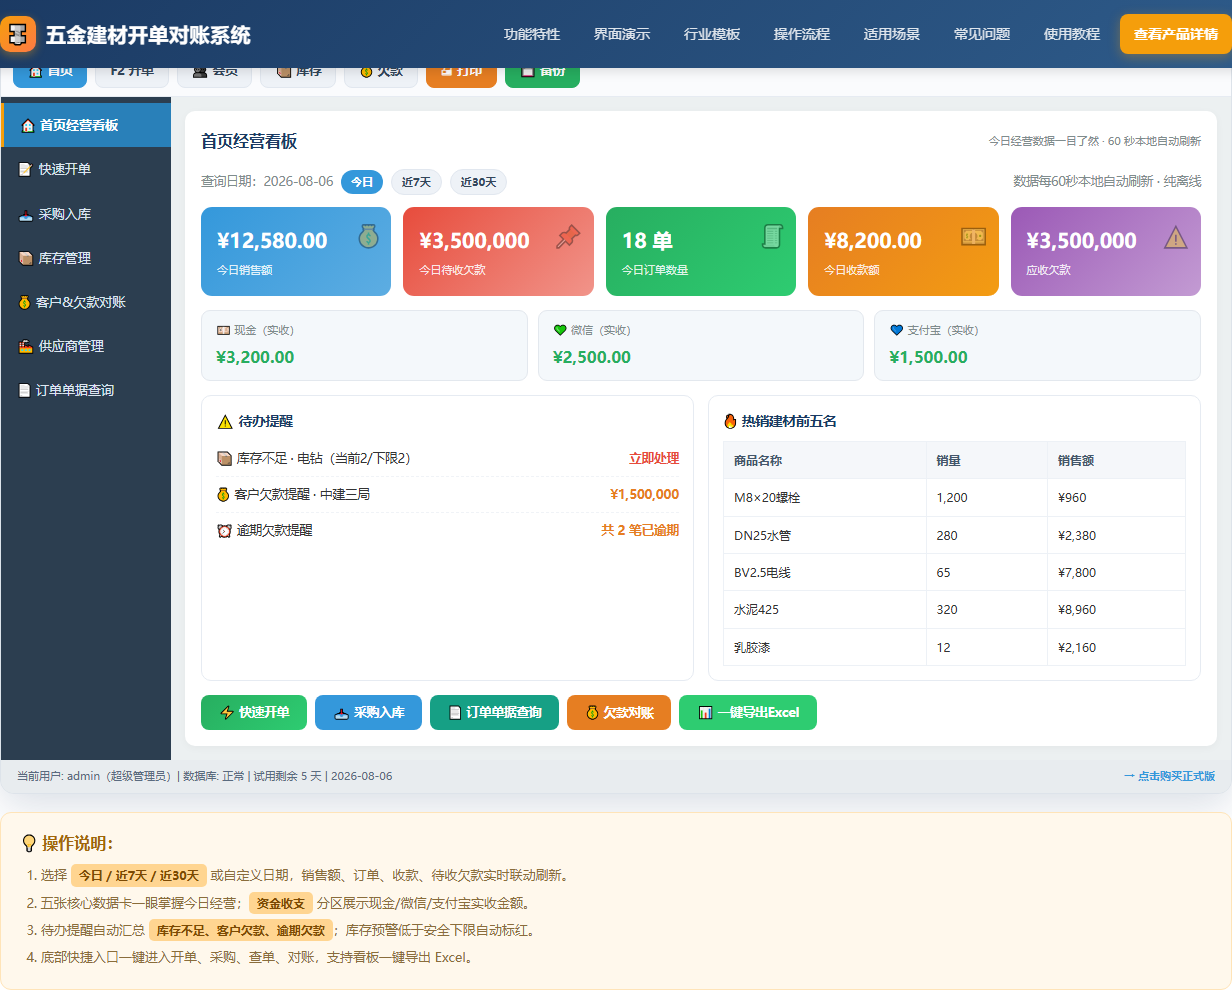Click the blue 采购入库 shortcut button
This screenshot has width=1232, height=991.
tap(368, 712)
